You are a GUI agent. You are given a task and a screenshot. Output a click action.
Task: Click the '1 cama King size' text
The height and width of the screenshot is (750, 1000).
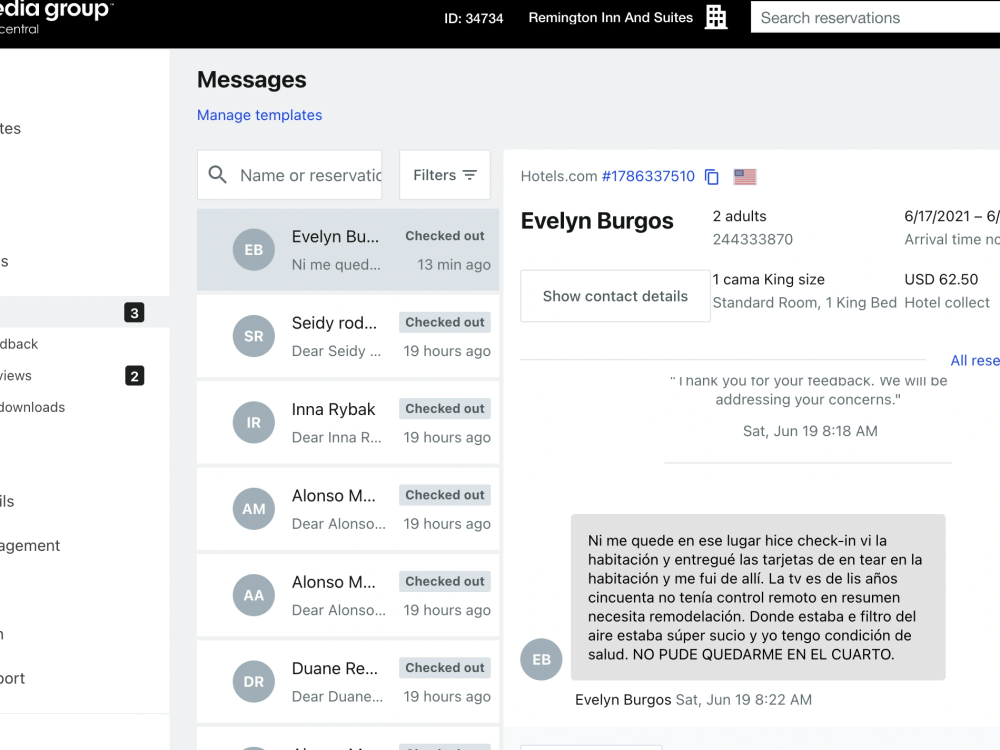768,279
